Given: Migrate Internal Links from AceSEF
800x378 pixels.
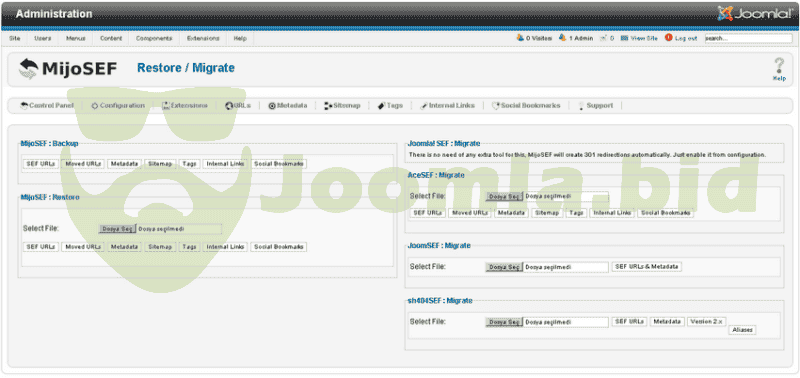Looking at the screenshot, I should point(612,213).
